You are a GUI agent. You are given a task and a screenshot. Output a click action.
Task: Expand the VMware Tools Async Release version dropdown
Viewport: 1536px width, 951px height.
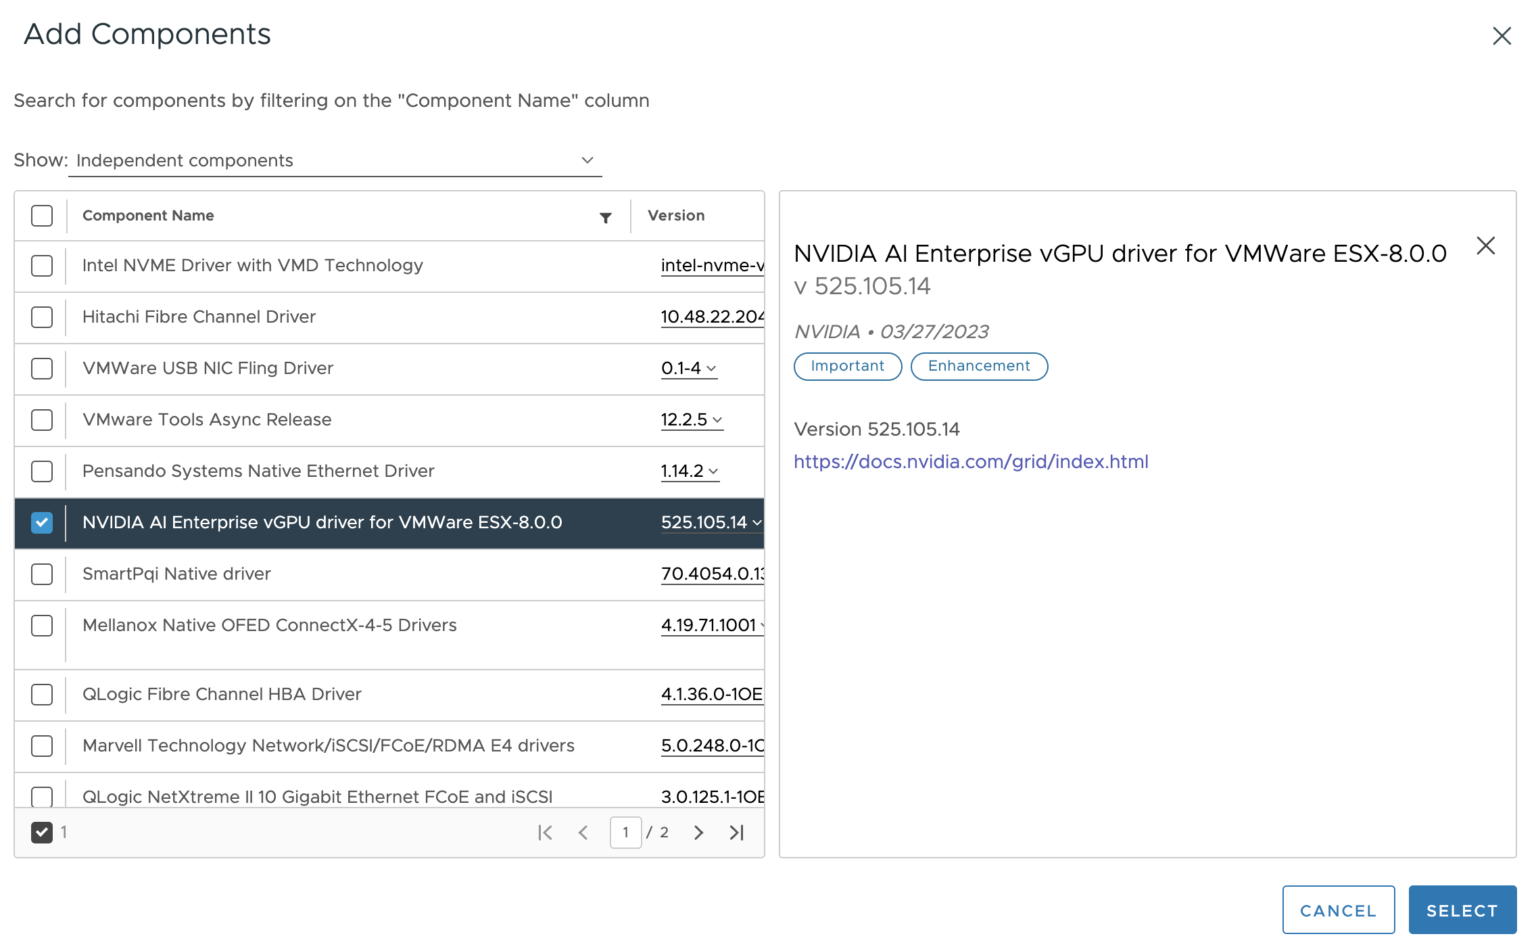692,420
